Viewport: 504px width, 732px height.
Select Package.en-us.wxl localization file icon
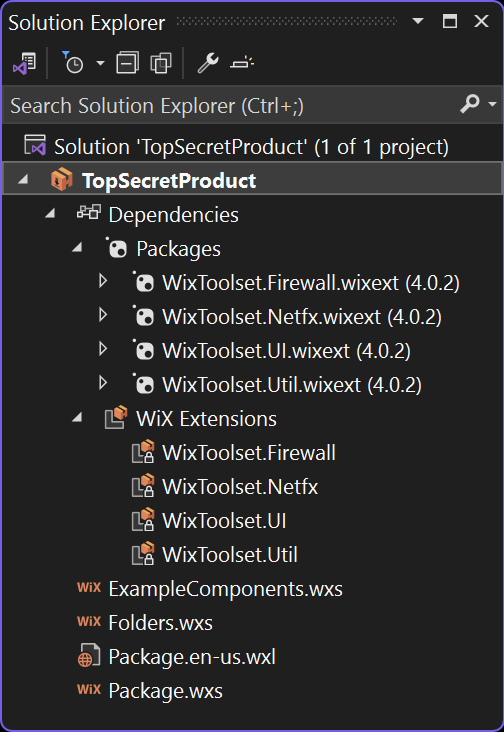[89, 655]
